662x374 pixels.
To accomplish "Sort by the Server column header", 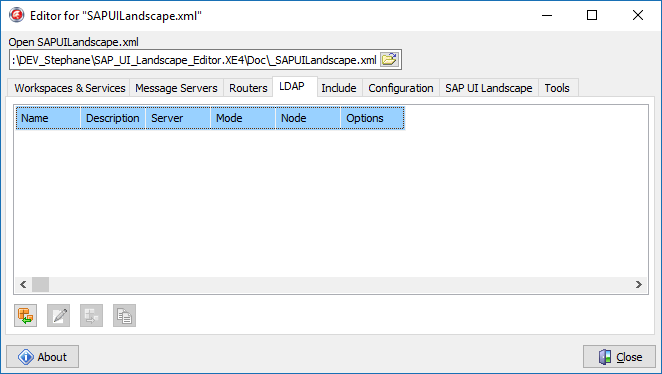I will pos(178,118).
